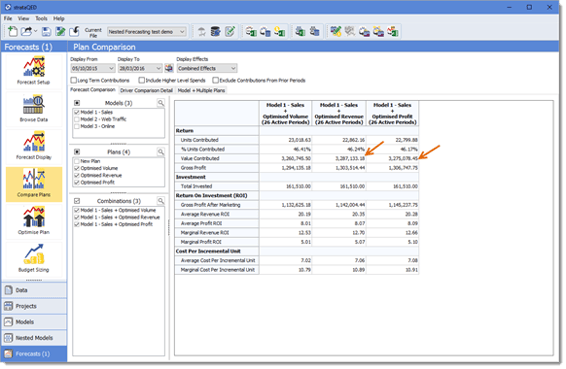
Task: Open the Help menu
Action: coord(58,18)
